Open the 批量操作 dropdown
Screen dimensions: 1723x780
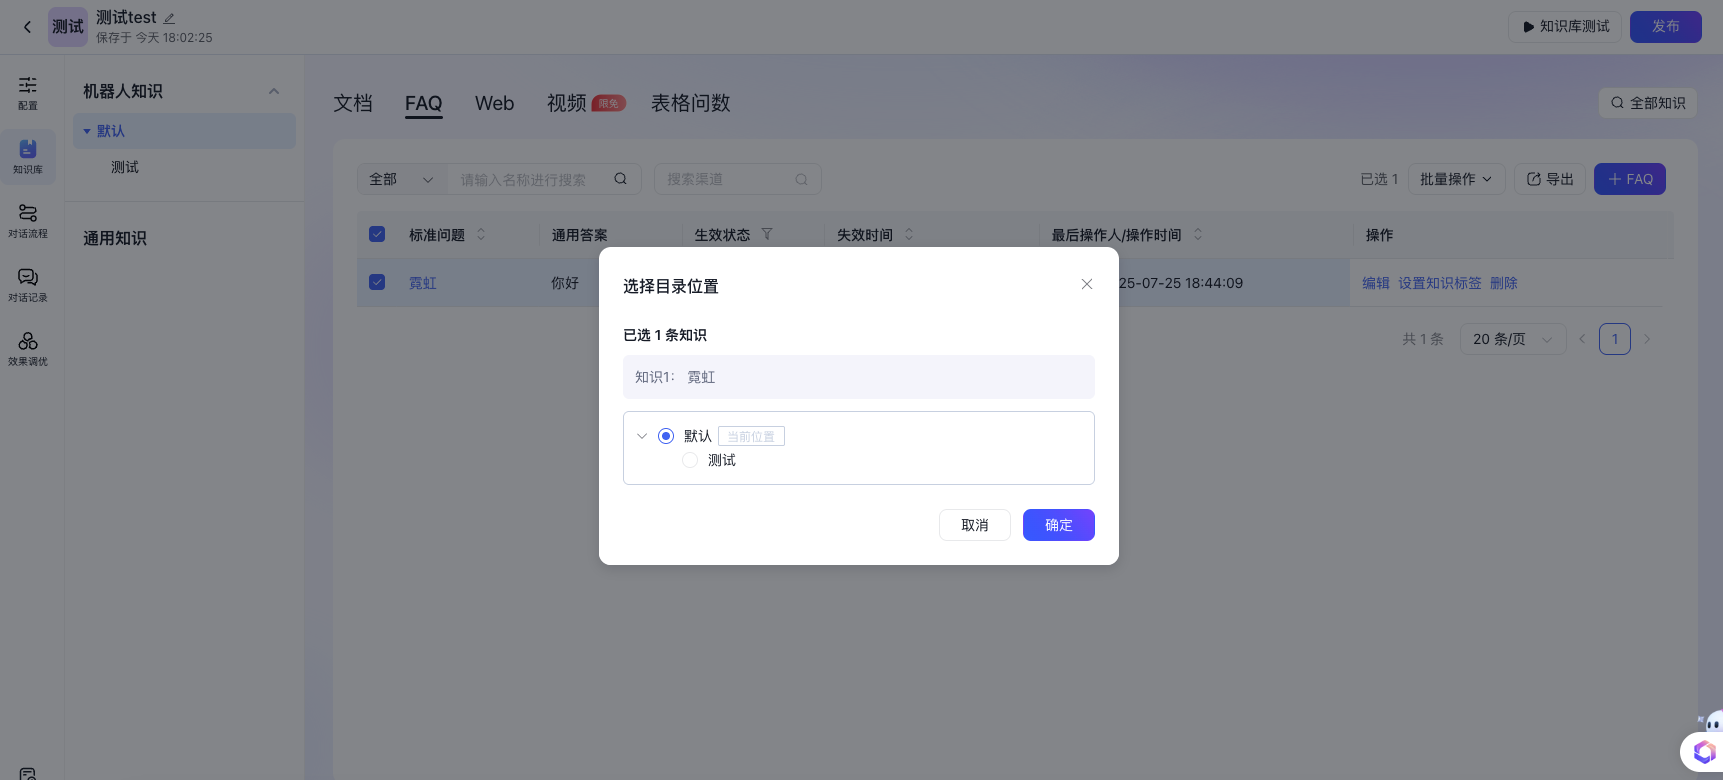point(1456,179)
